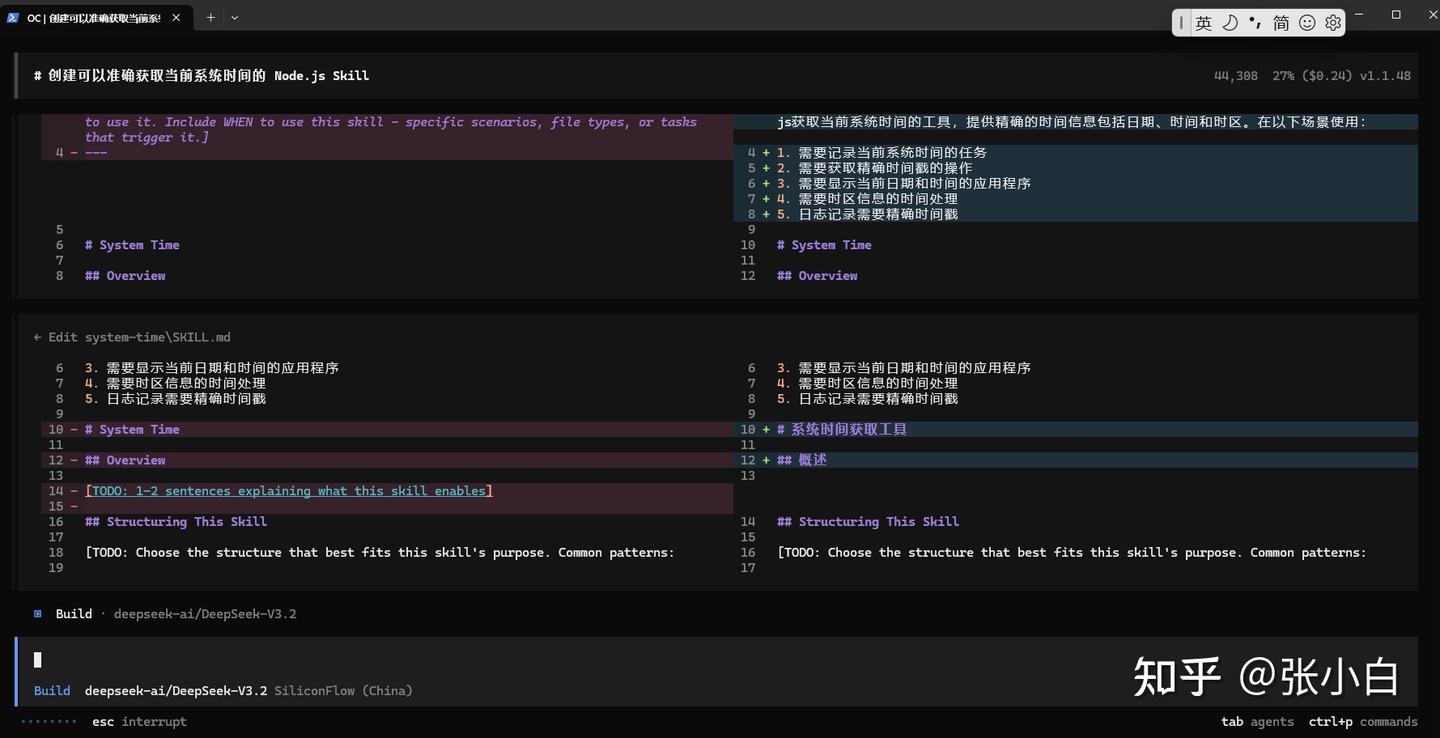Click the 27% ($0.24) context usage

[x=1312, y=76]
